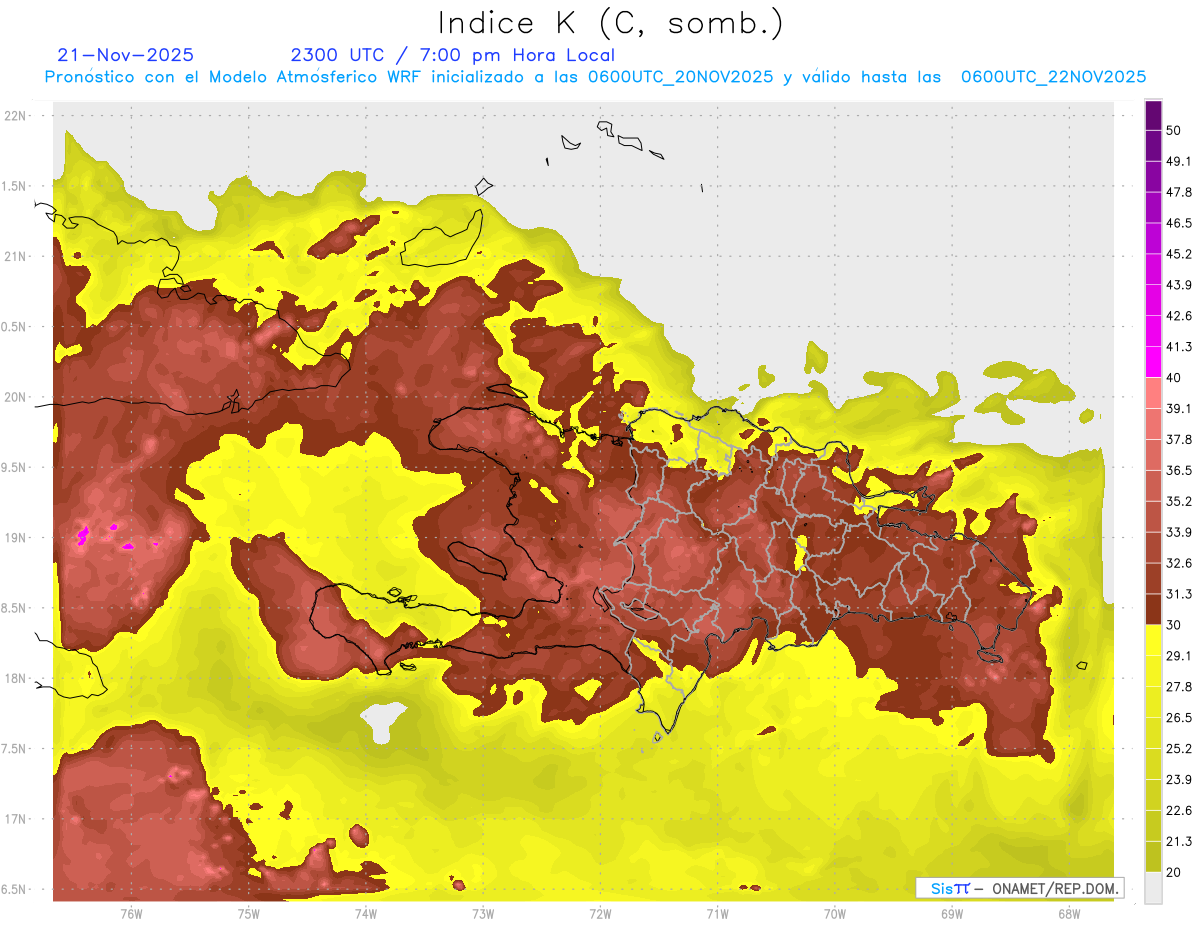Image resolution: width=1200 pixels, height=927 pixels.
Task: Click colorbar value "40"
Action: [x=1174, y=377]
